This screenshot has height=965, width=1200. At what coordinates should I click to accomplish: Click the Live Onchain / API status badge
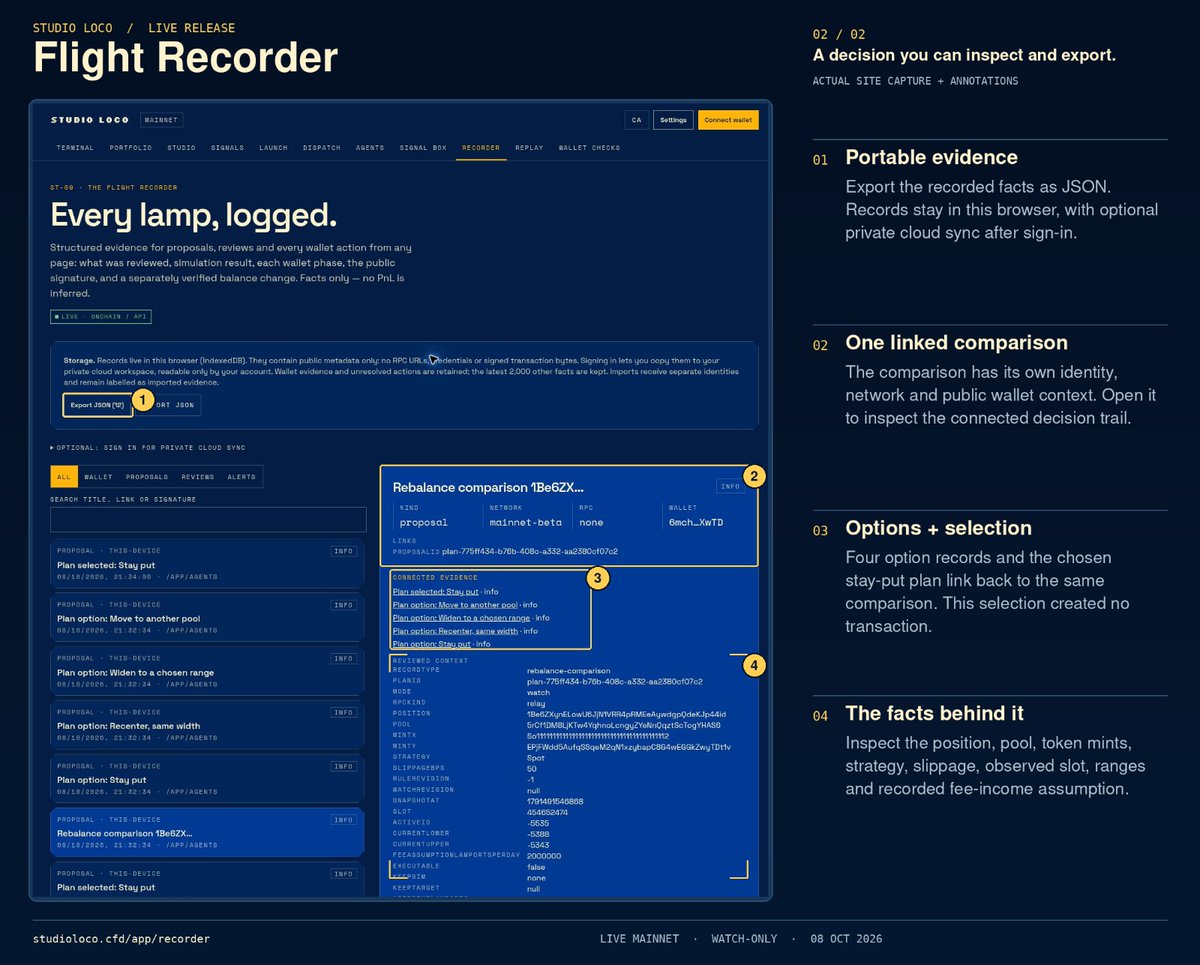101,317
